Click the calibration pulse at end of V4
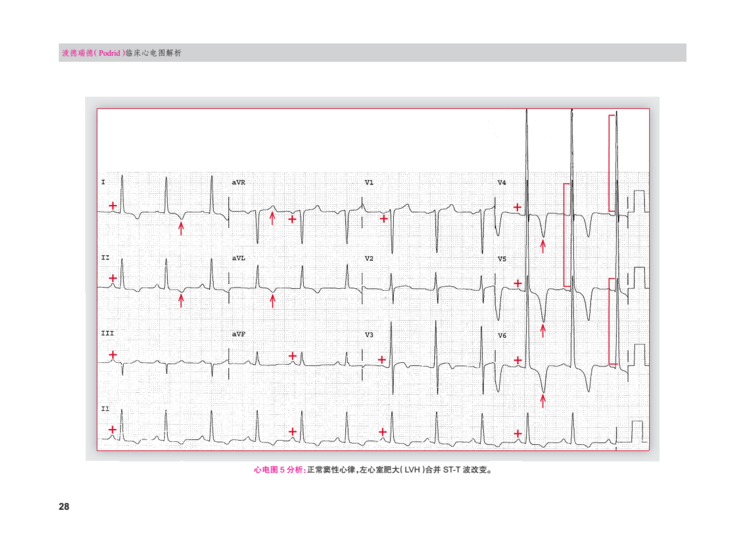730x552 pixels. pos(636,202)
